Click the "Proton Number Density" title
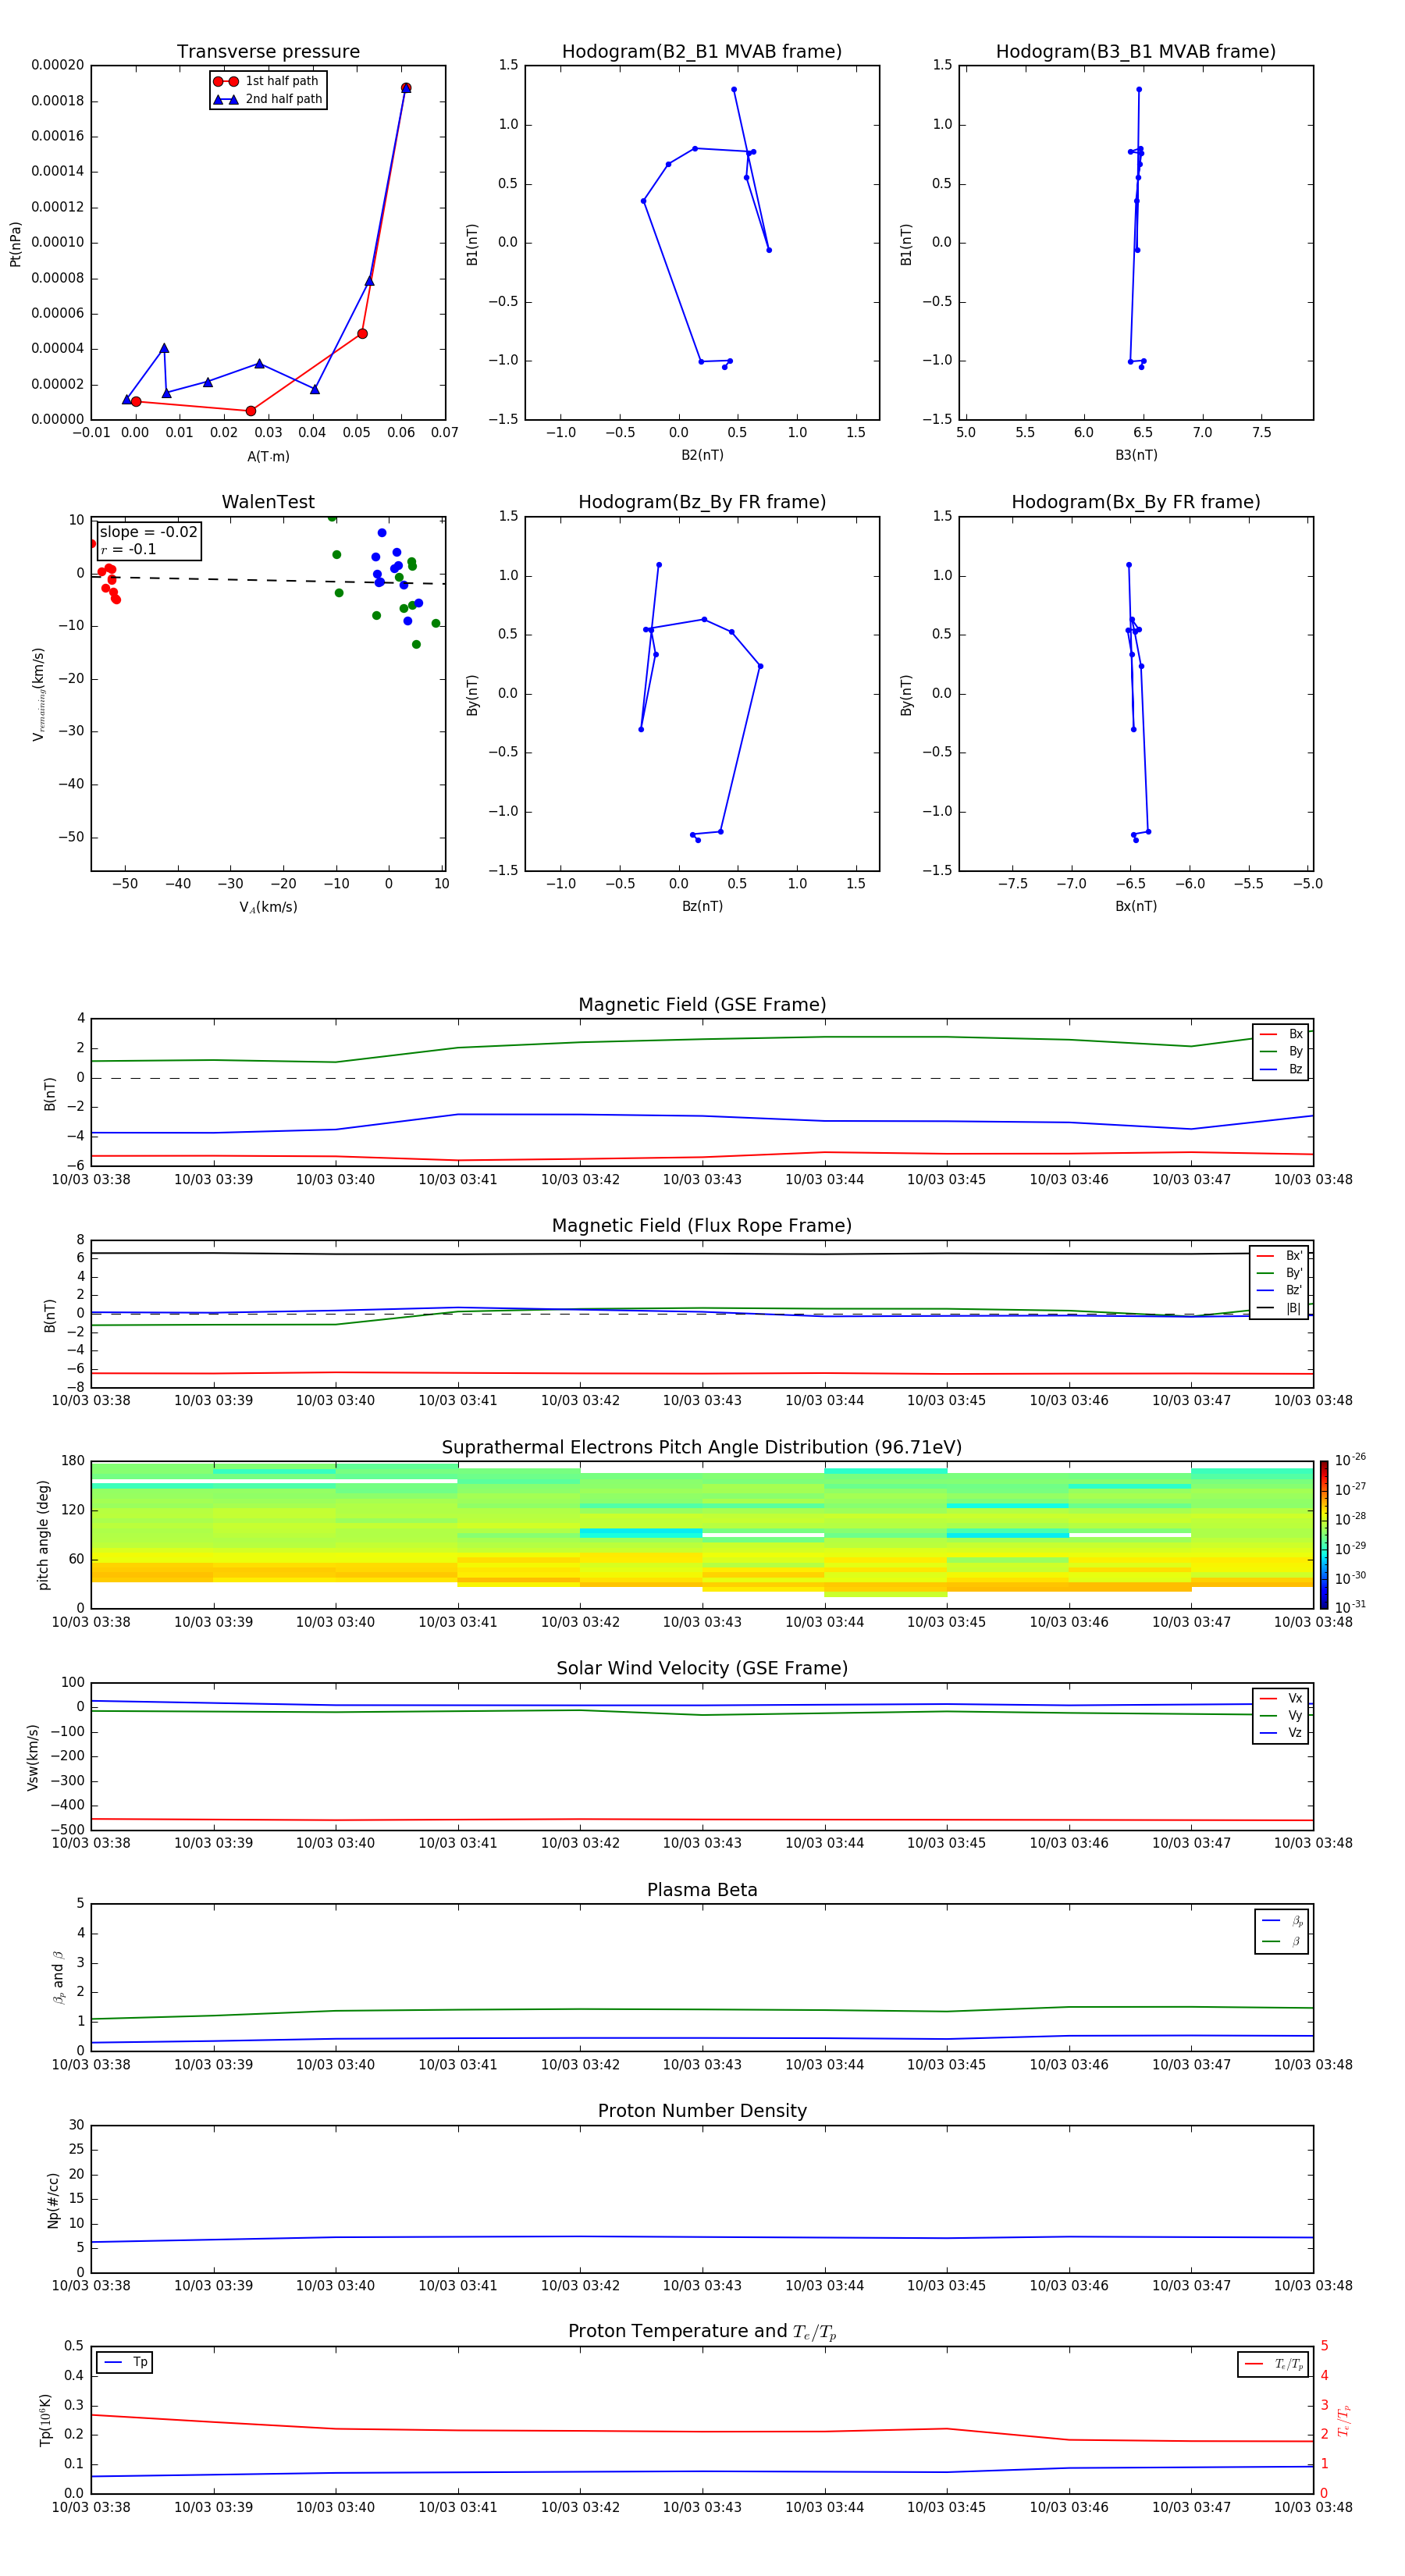The width and height of the screenshot is (1405, 2576). (702, 2111)
